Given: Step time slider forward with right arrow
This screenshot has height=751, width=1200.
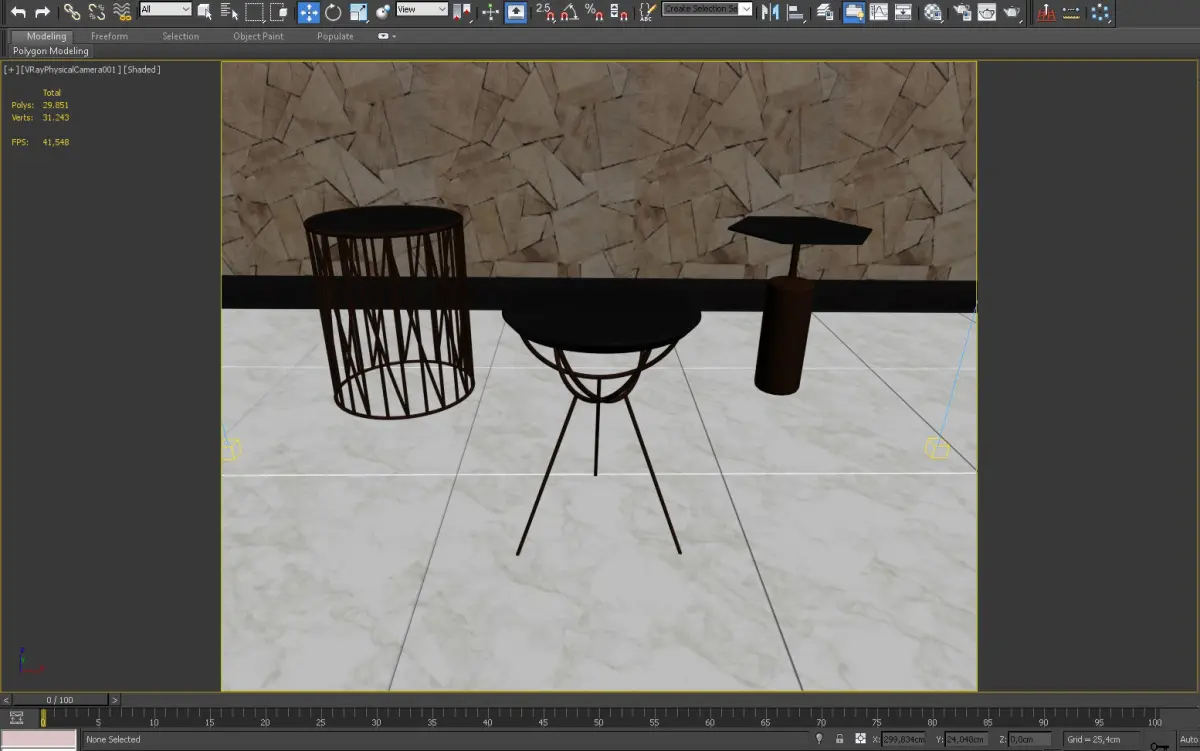Looking at the screenshot, I should click(x=115, y=700).
